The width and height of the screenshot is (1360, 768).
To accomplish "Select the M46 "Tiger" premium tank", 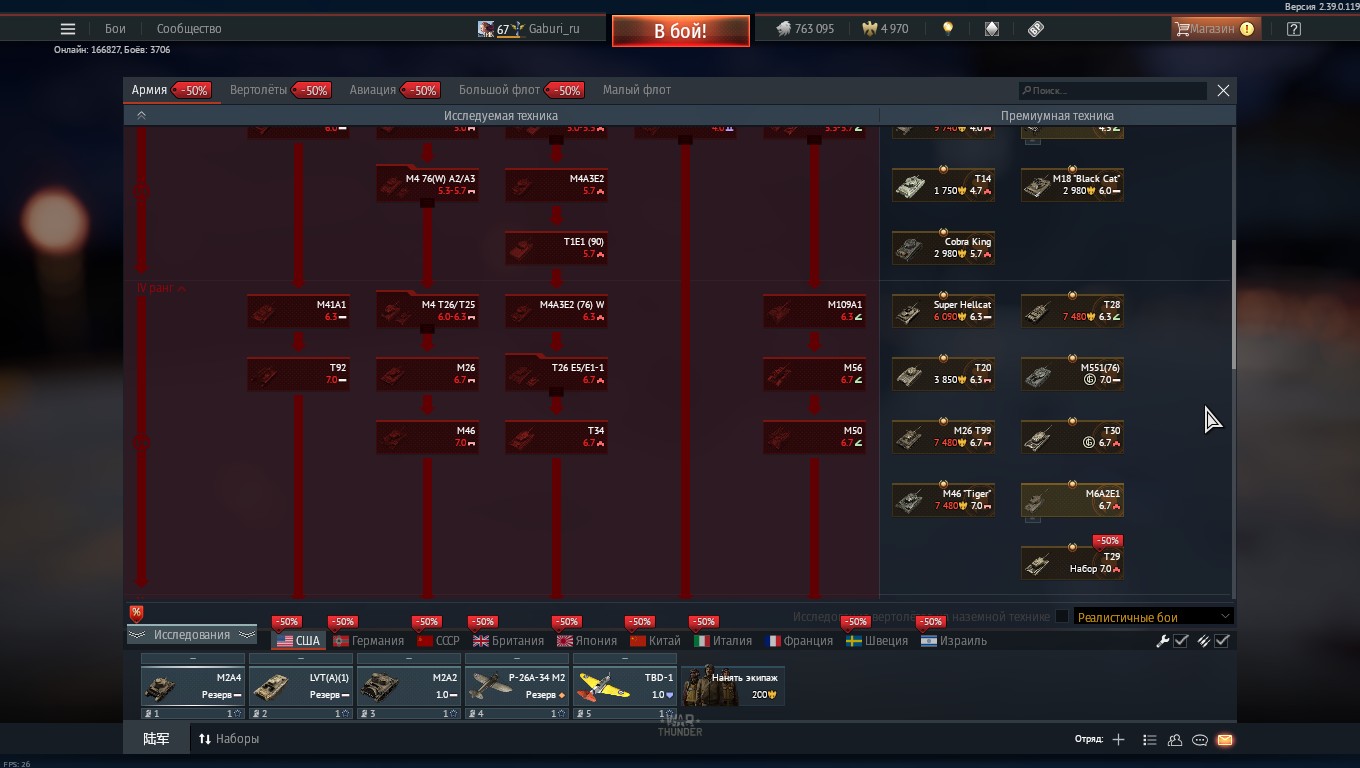I will tap(943, 500).
